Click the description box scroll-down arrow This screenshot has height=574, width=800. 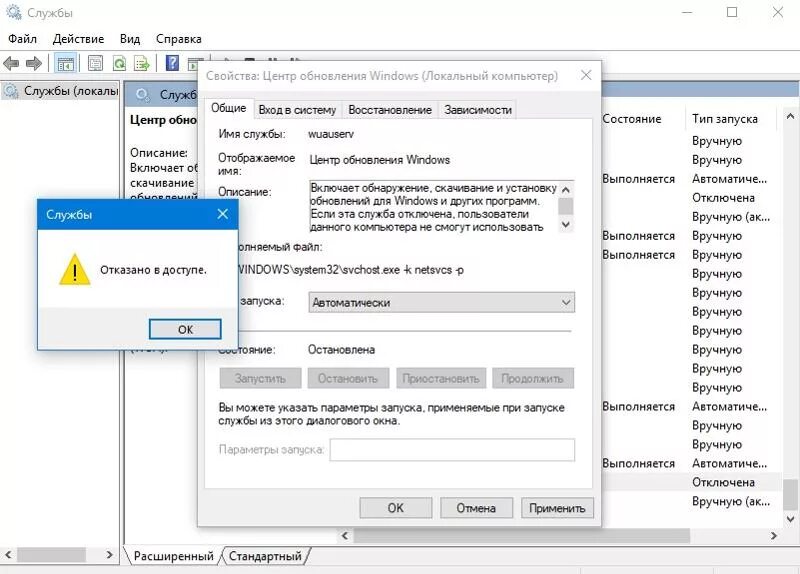coord(565,224)
